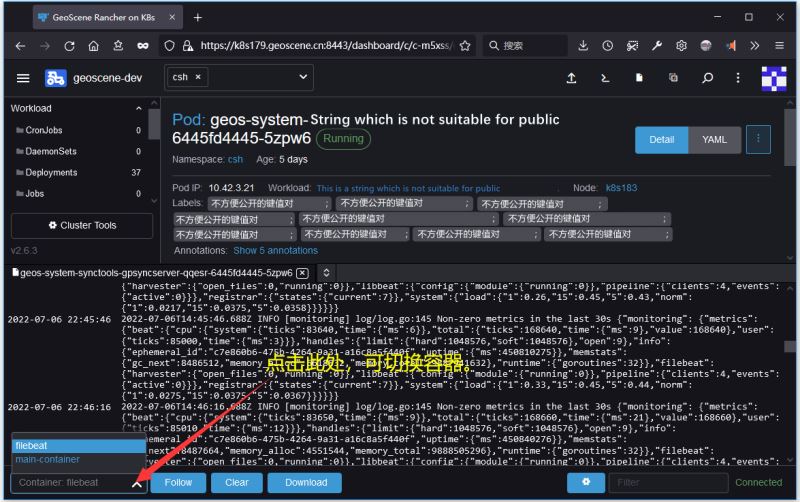800x502 pixels.
Task: Open the browser gear settings icon
Action: (681, 46)
